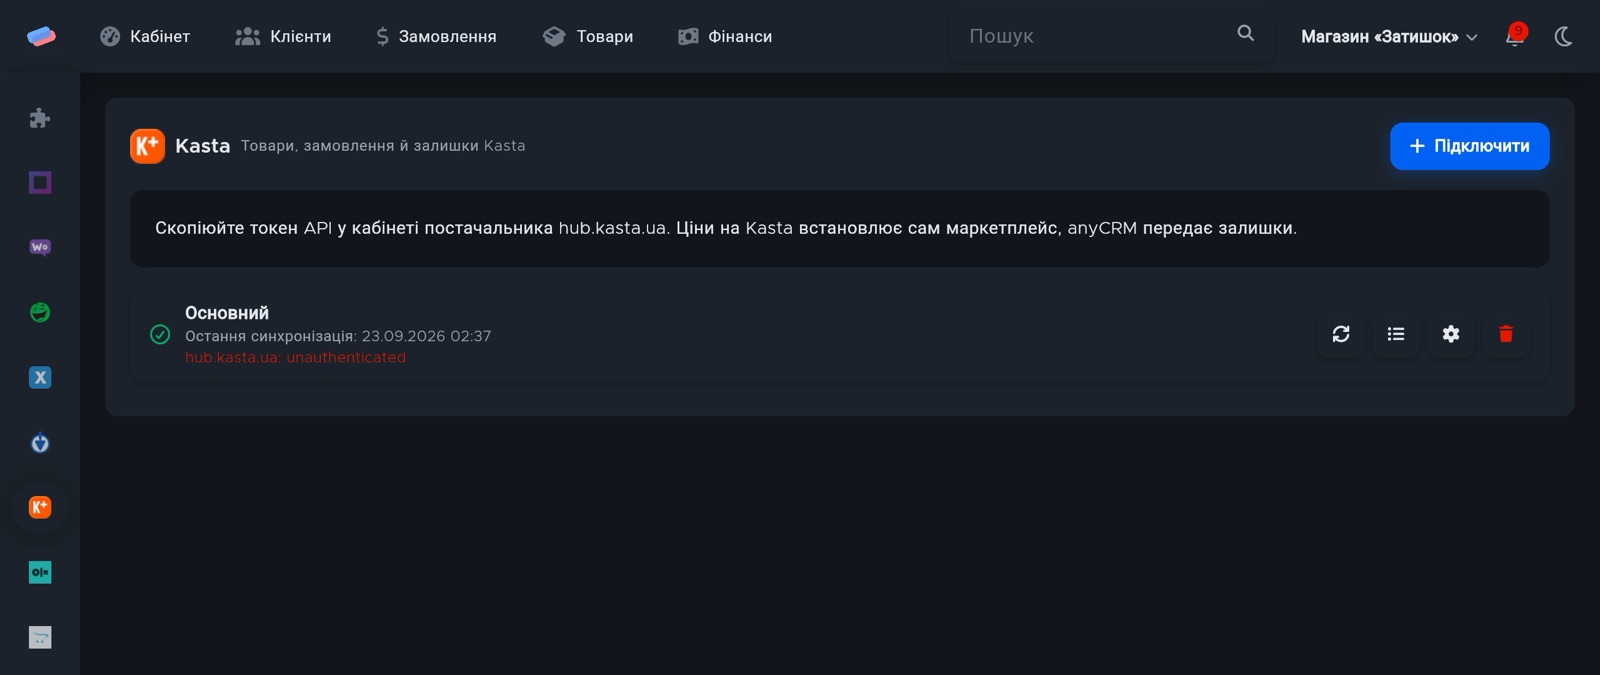The width and height of the screenshot is (1600, 675).
Task: Open the shopping cart integration in sidebar
Action: tap(40, 637)
